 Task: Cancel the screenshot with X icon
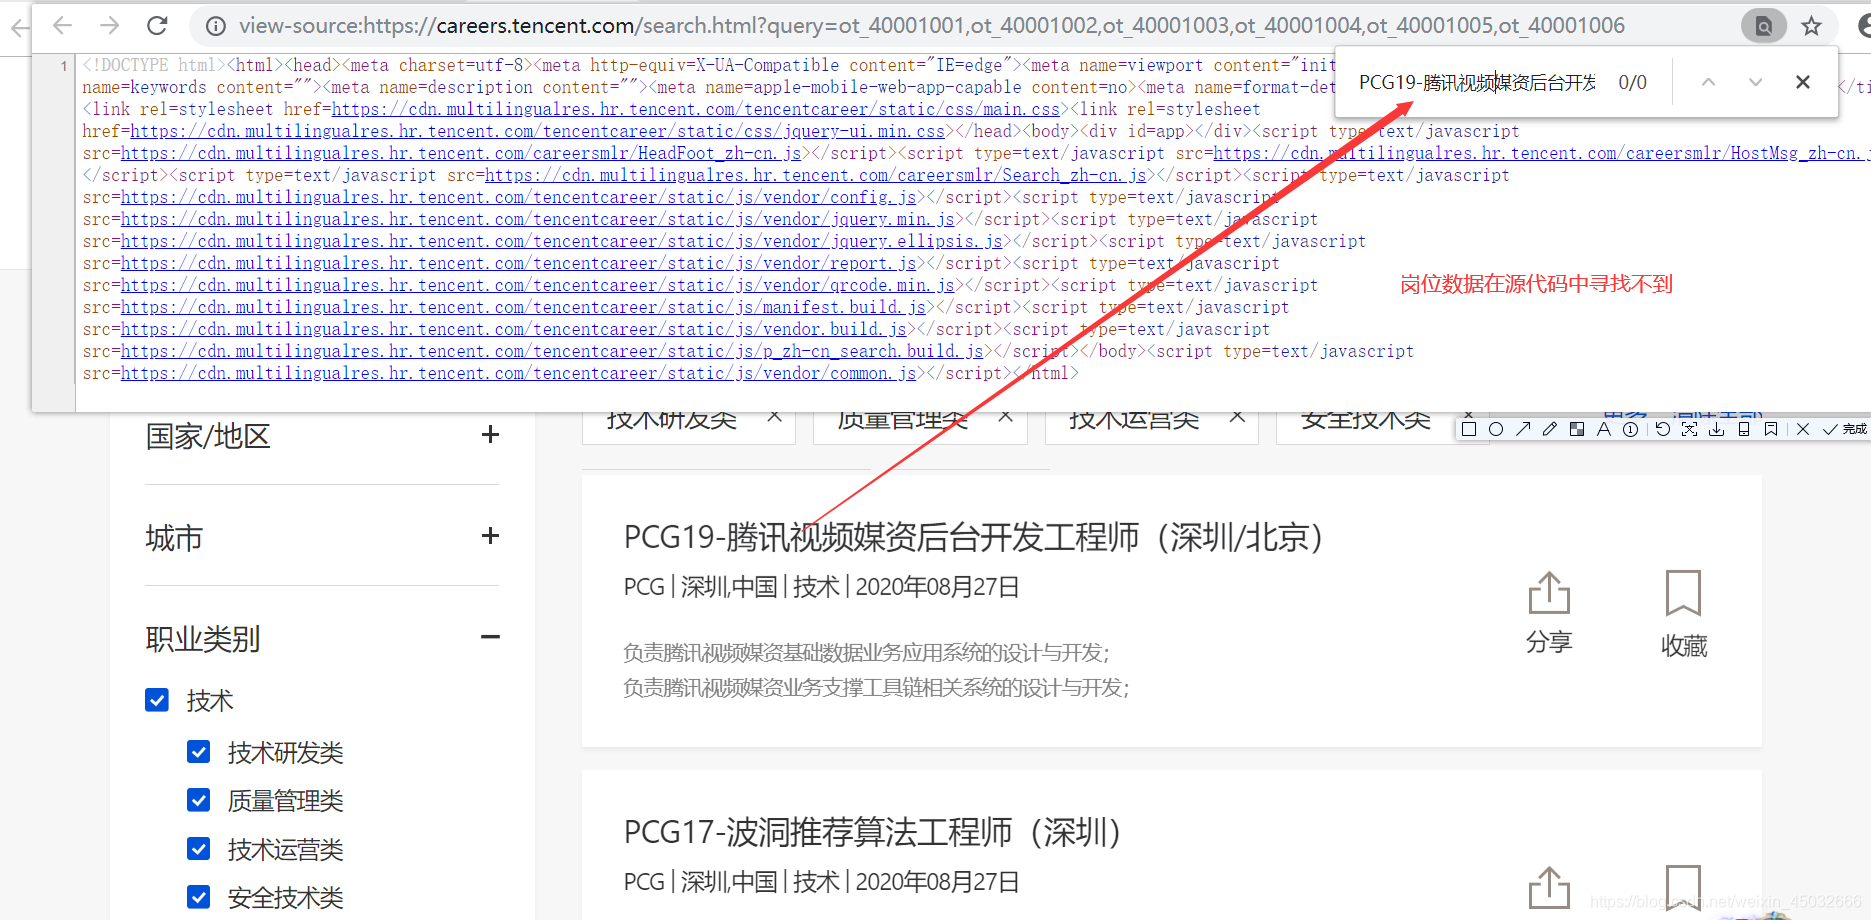click(x=1802, y=429)
